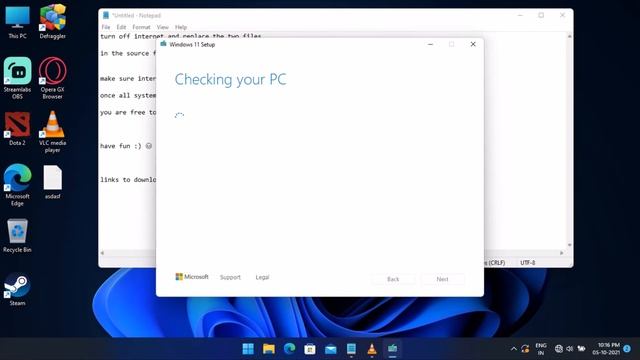Viewport: 640px width, 360px height.
Task: Open the This PC desktop icon
Action: point(17,22)
